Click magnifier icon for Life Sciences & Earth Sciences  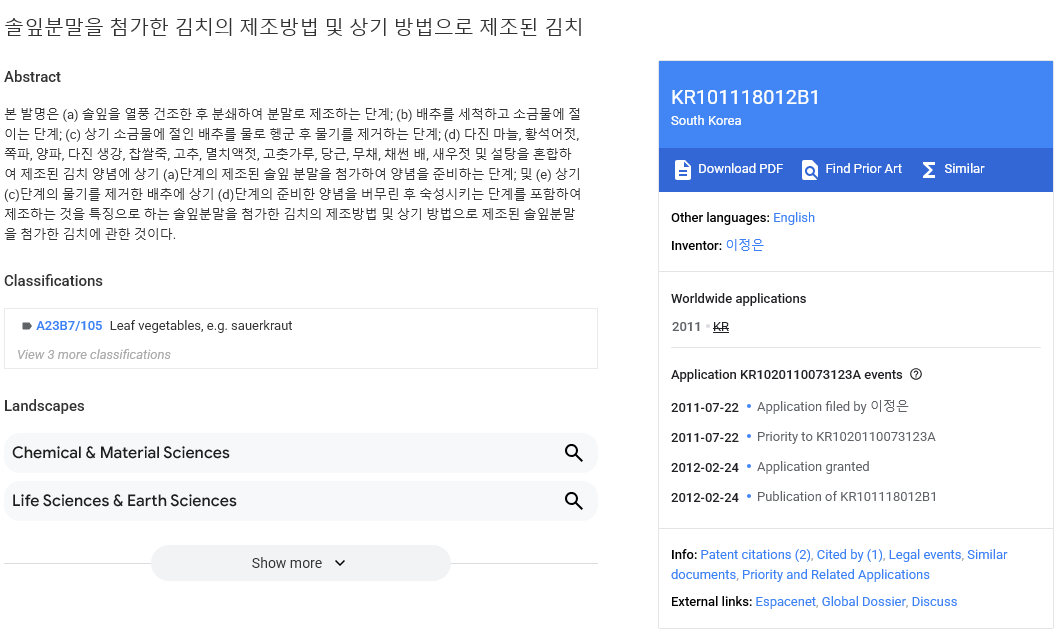pyautogui.click(x=573, y=501)
